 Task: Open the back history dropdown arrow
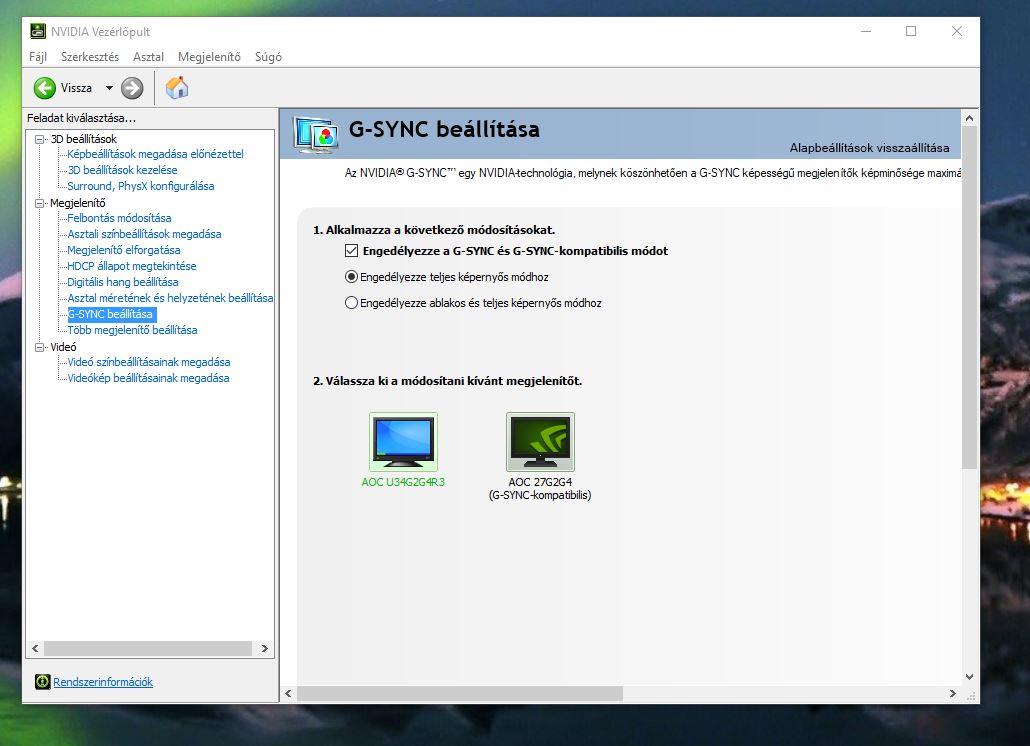point(109,88)
